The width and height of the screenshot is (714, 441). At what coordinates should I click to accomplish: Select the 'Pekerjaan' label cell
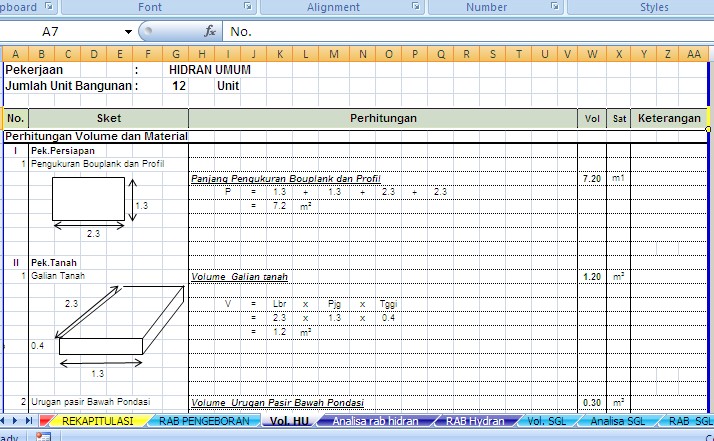[34, 70]
